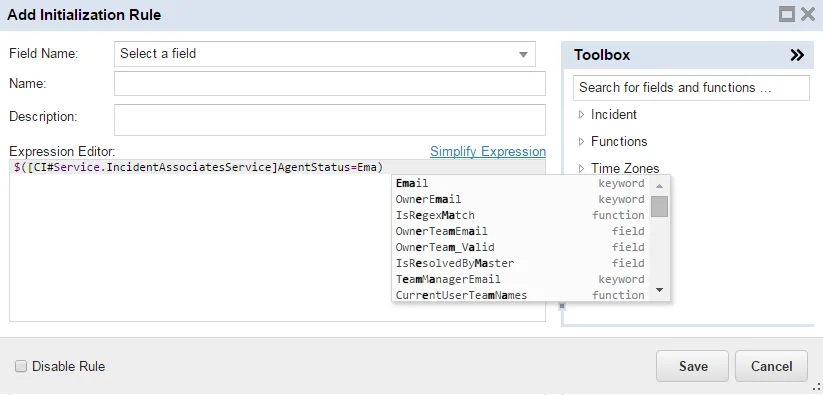Image resolution: width=823 pixels, height=395 pixels.
Task: Focus the Description input field
Action: click(x=330, y=120)
